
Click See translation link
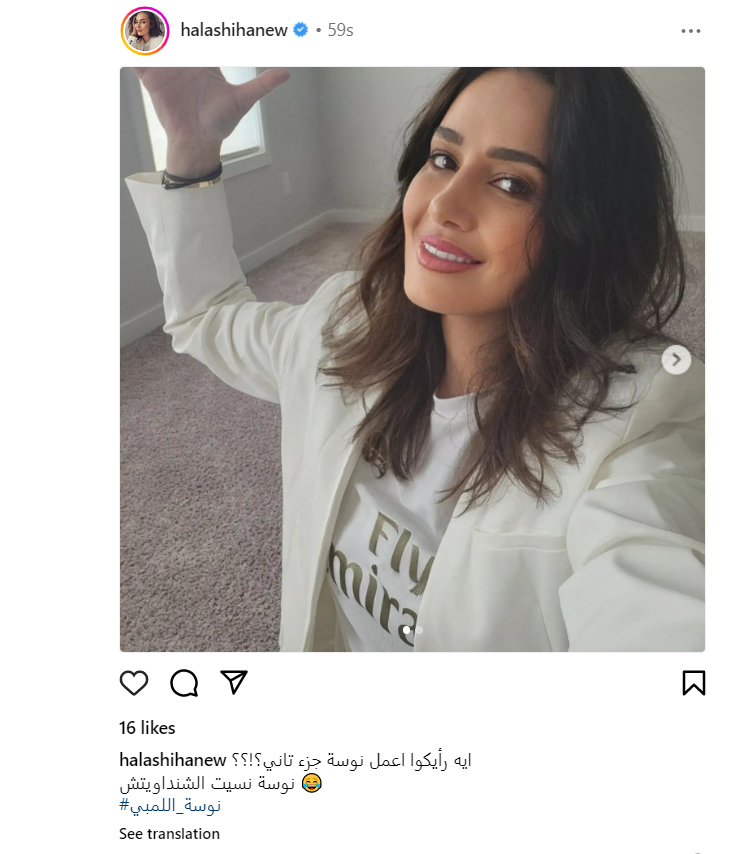coord(169,834)
